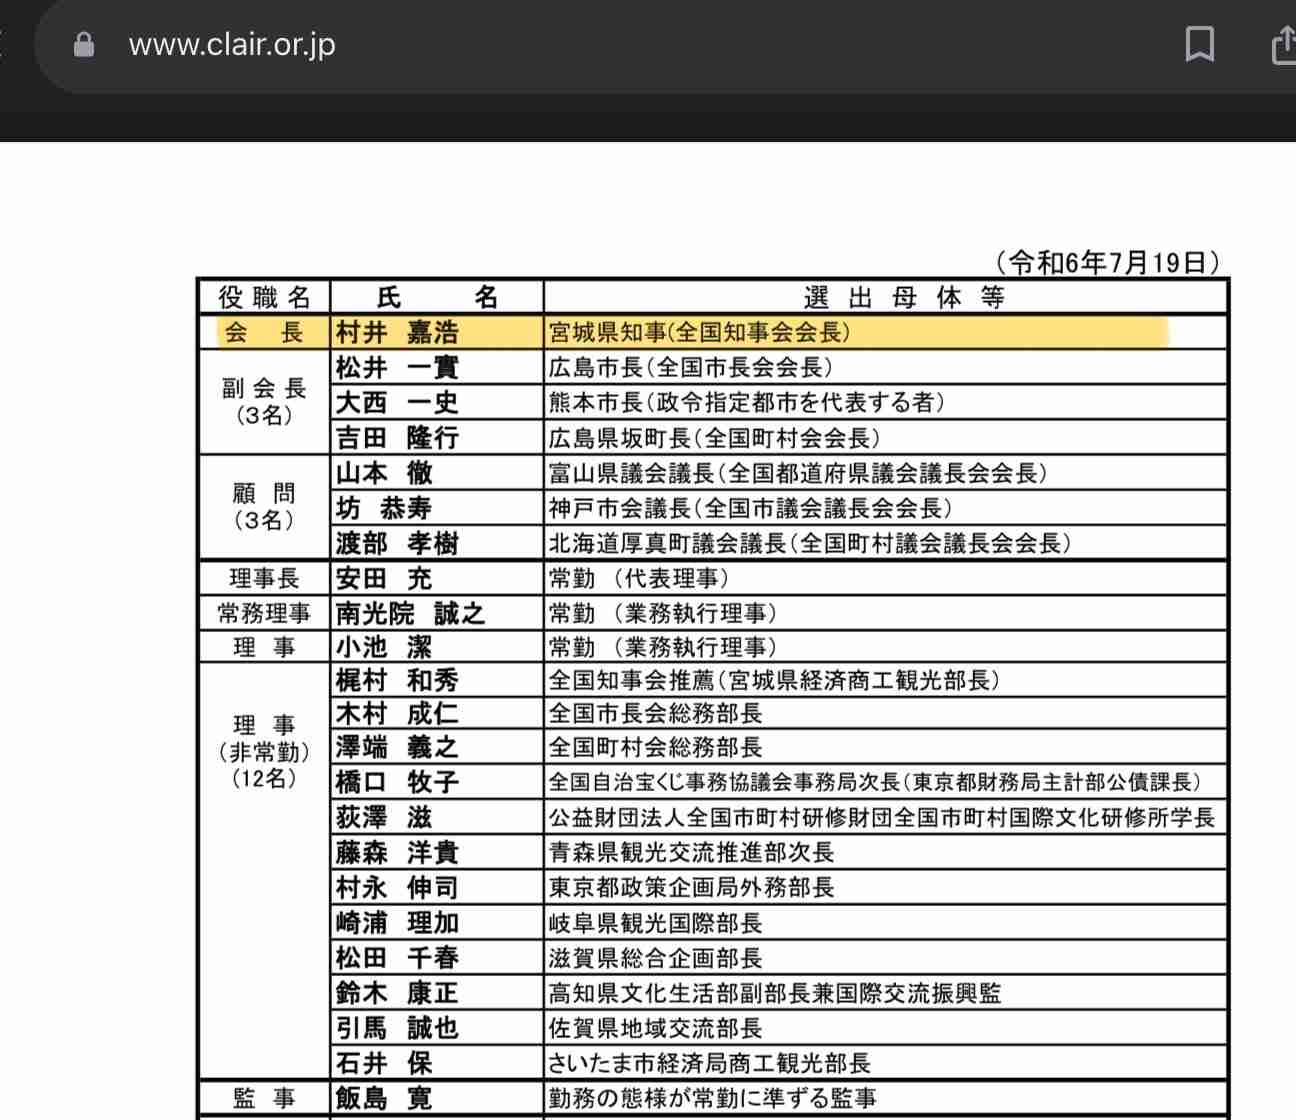Viewport: 1296px width, 1120px height.
Task: Click 富山県議会議長 cell
Action: pyautogui.click(x=886, y=472)
